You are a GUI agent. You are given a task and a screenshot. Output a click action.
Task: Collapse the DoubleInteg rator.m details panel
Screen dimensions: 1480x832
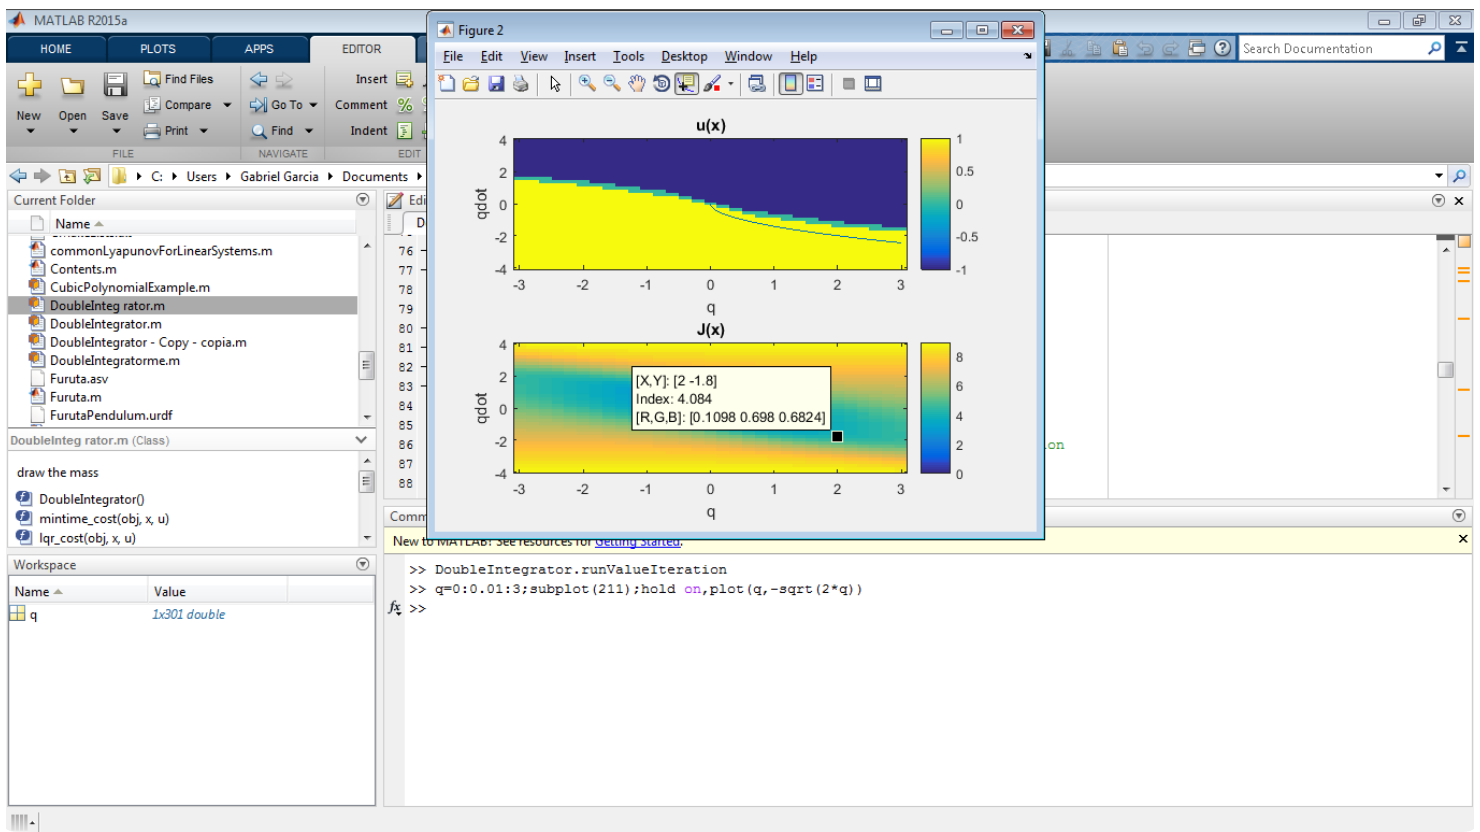click(x=361, y=440)
